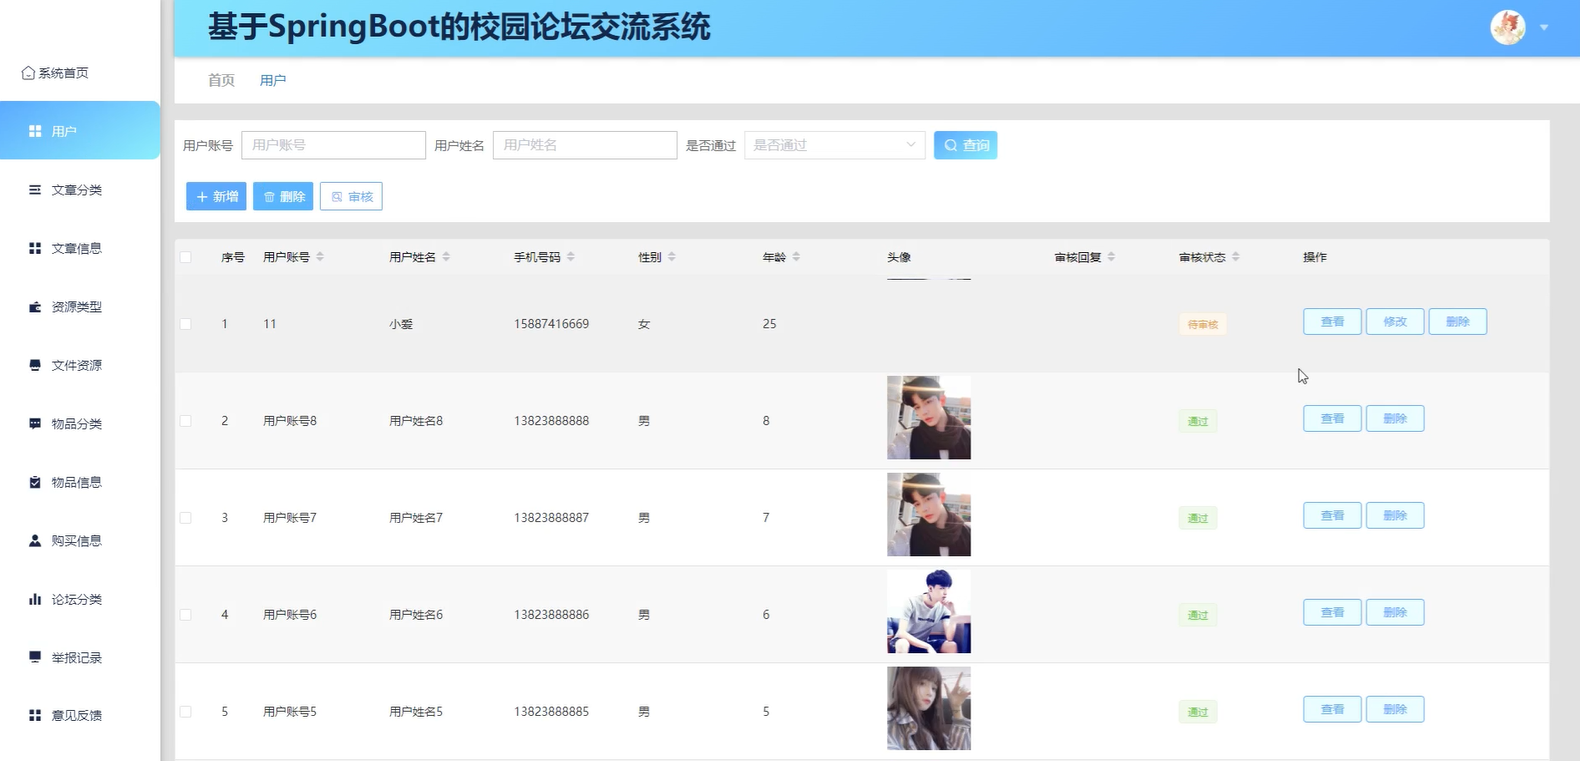Open 系统首页 from the sidebar

click(x=55, y=73)
